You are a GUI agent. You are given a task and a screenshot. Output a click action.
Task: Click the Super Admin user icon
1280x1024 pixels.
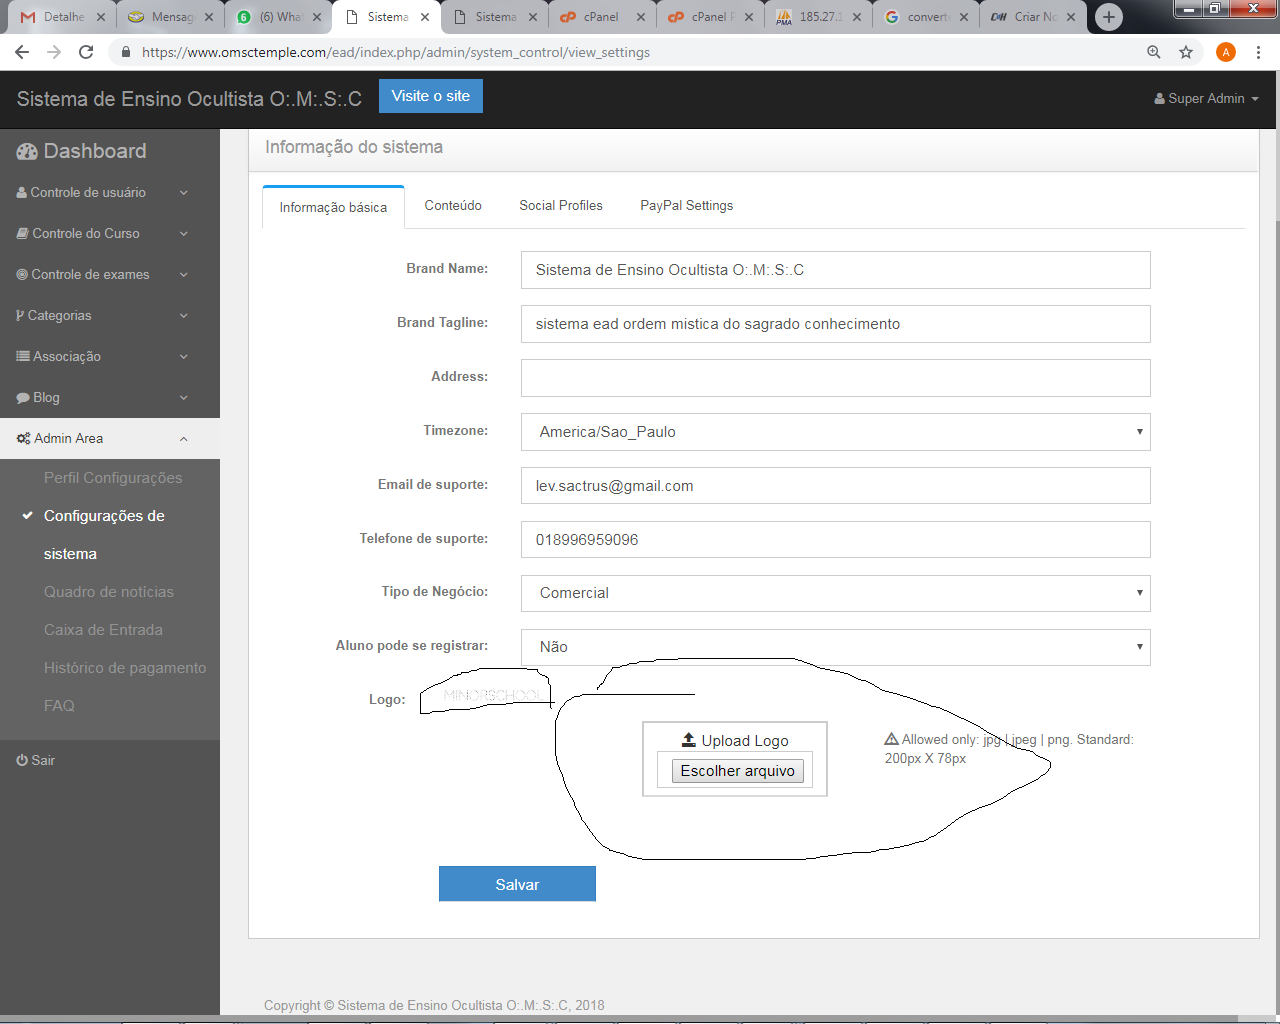click(x=1160, y=99)
